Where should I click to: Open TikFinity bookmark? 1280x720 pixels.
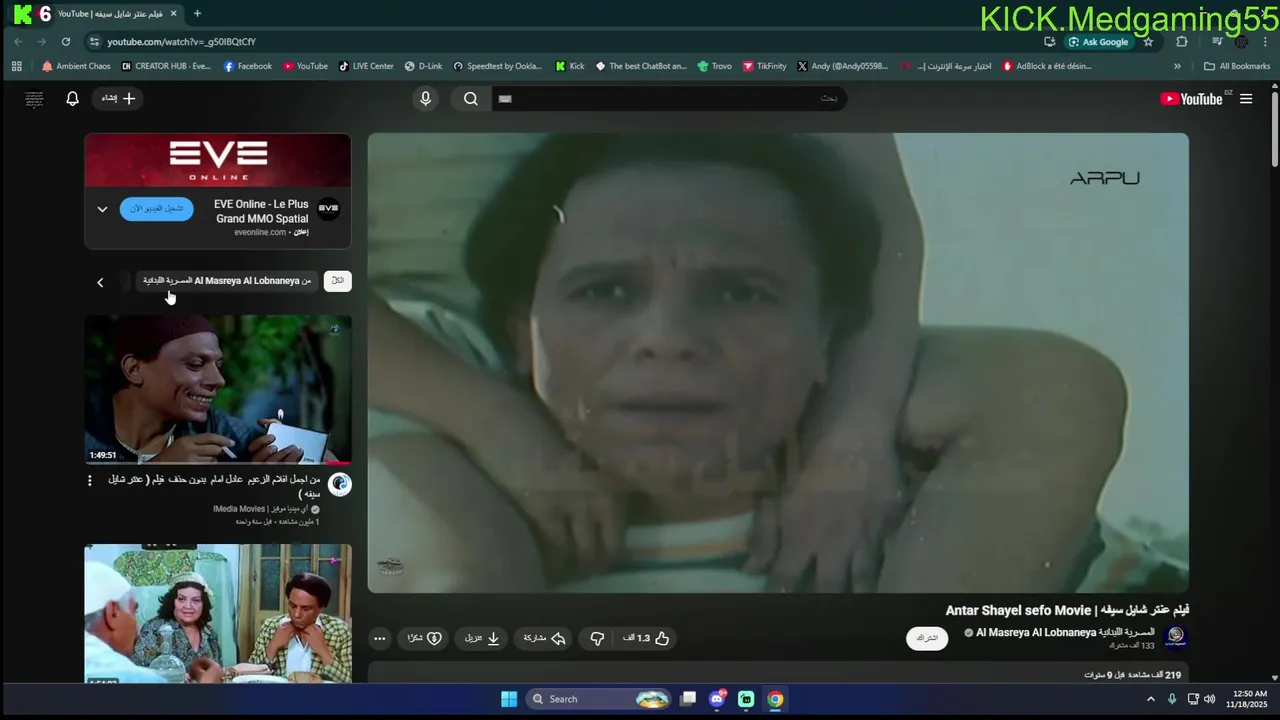(x=764, y=66)
